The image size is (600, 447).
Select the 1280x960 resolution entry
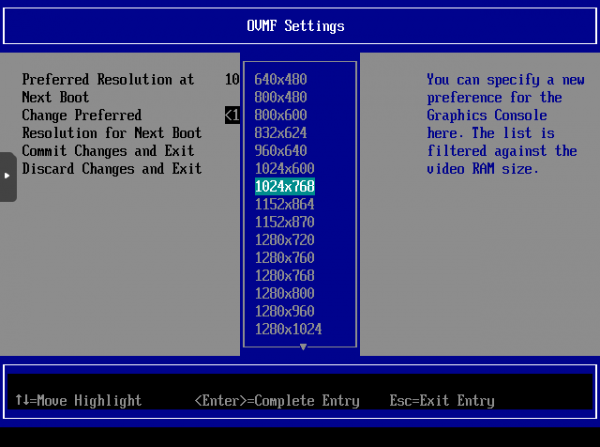point(284,311)
